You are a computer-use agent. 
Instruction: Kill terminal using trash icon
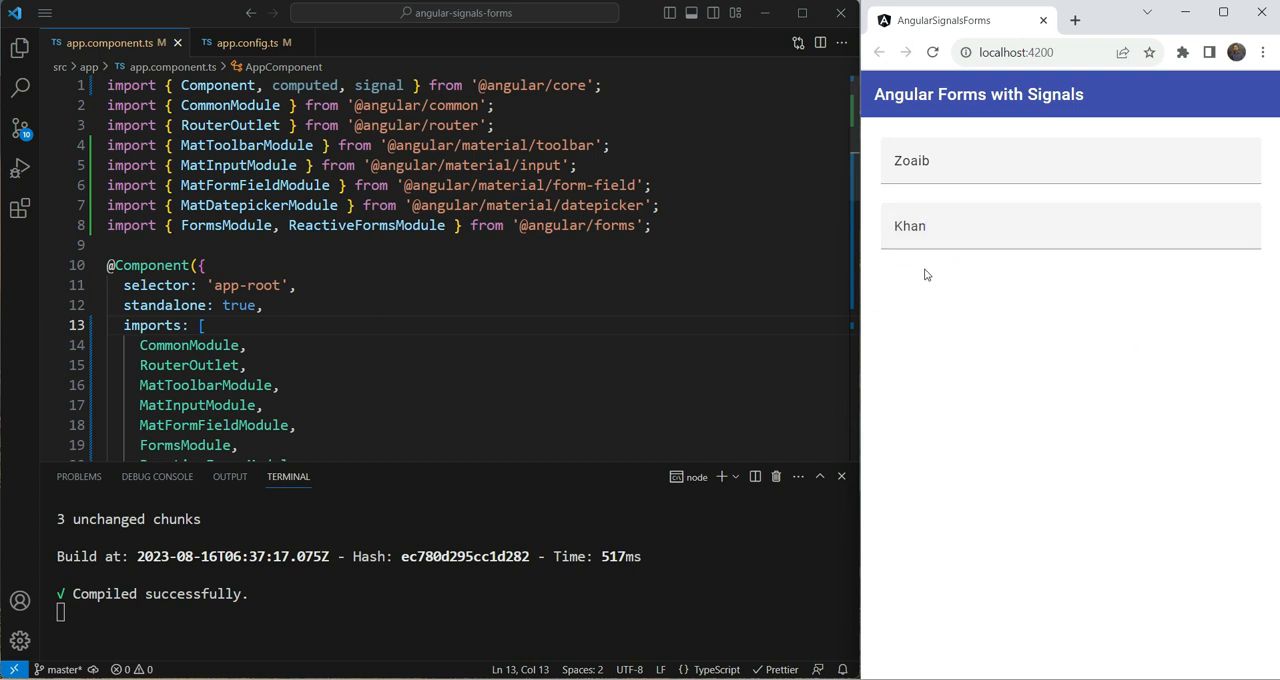coord(776,477)
